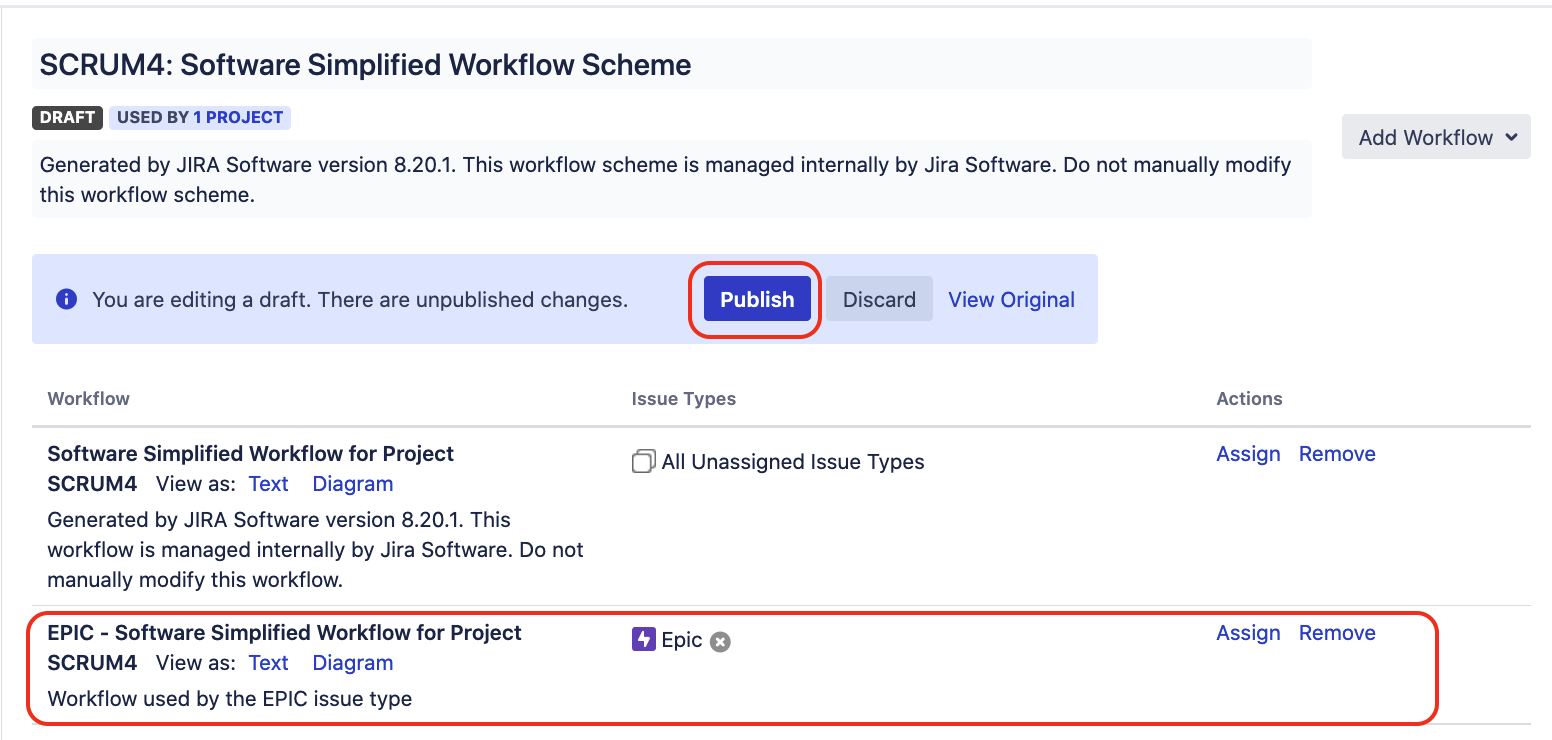
Task: View EPIC workflow as Diagram
Action: 353,663
